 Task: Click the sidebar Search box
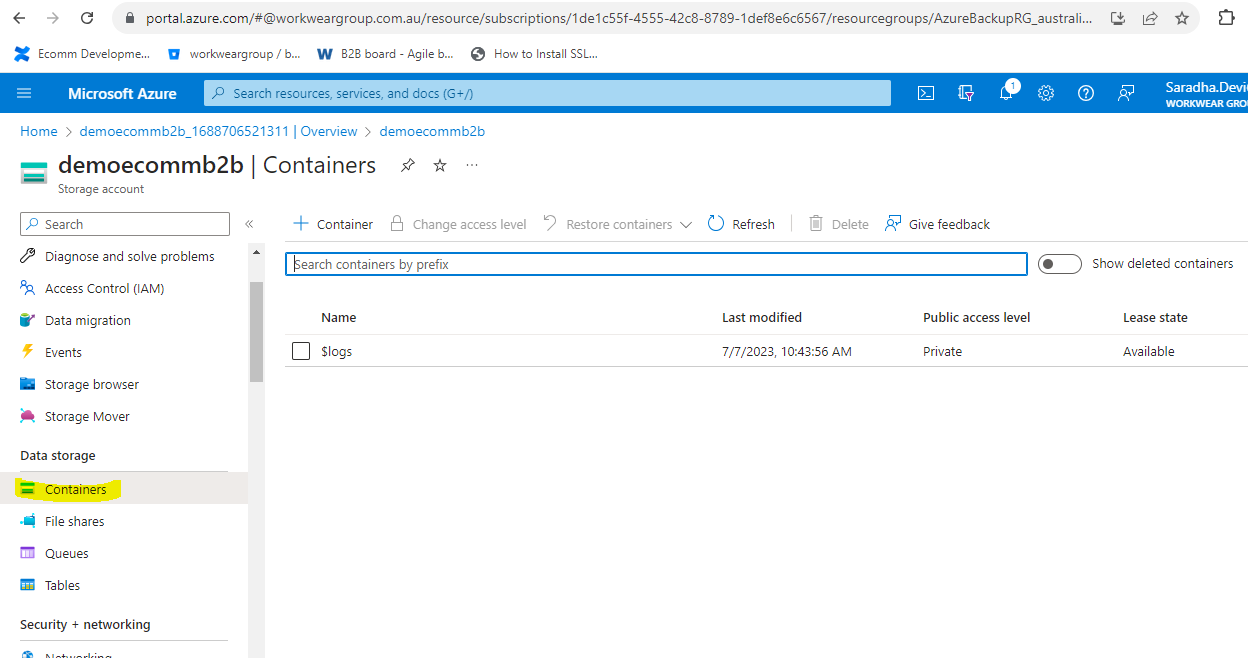coord(124,224)
